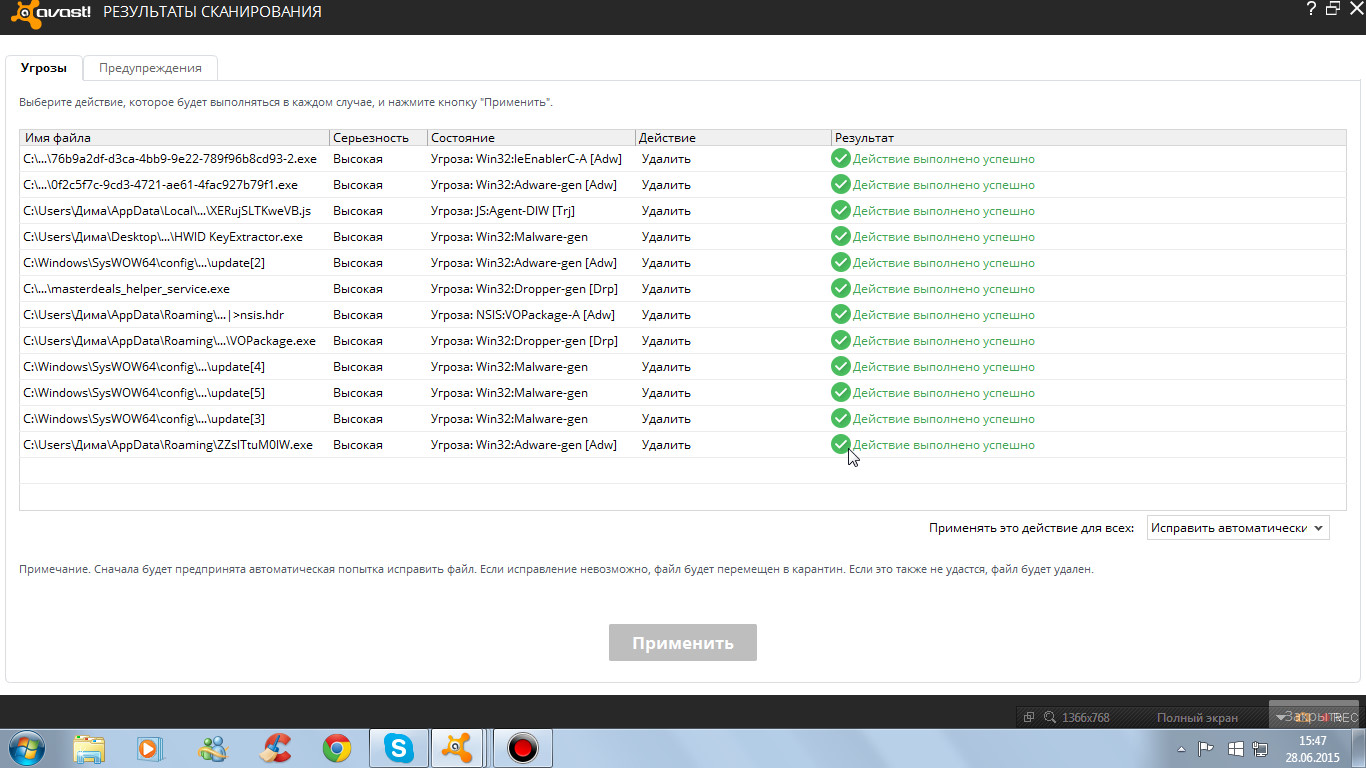Click the red record button taskbar icon
The image size is (1366, 768).
[522, 748]
